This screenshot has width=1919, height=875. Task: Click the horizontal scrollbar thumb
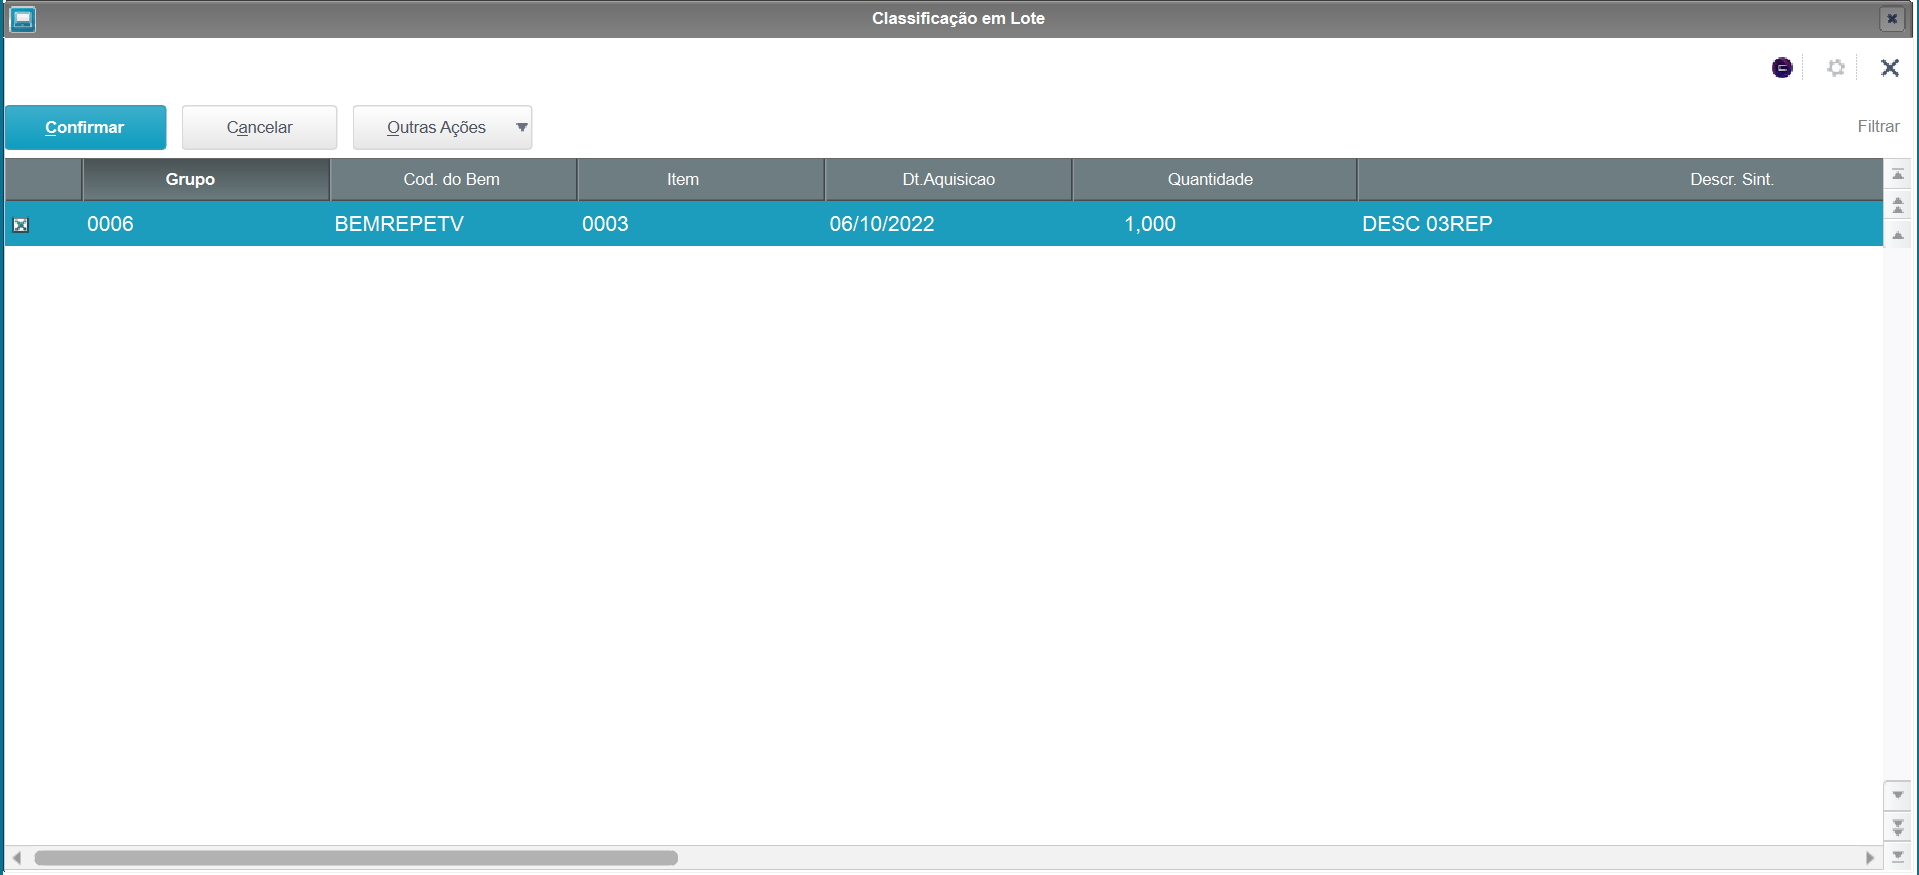click(x=356, y=858)
